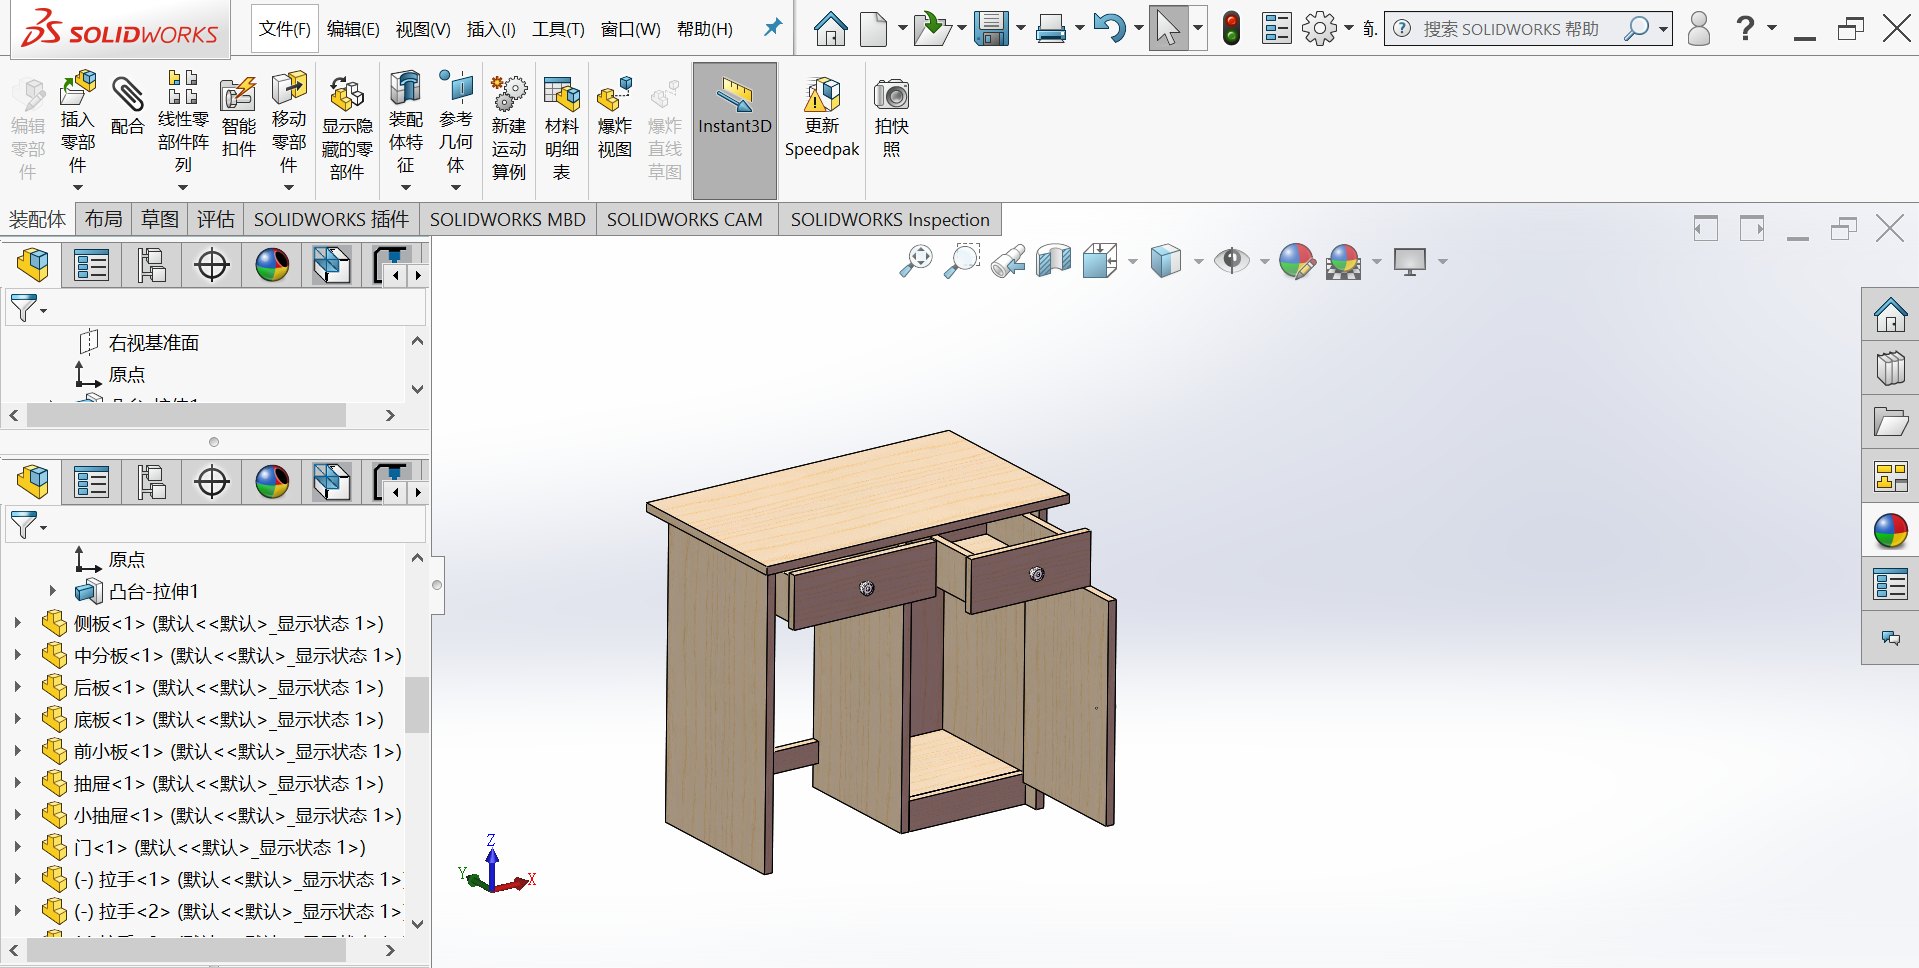This screenshot has width=1919, height=968.
Task: Click the Edit Appearance color ball in view toolbar
Action: click(x=1297, y=261)
